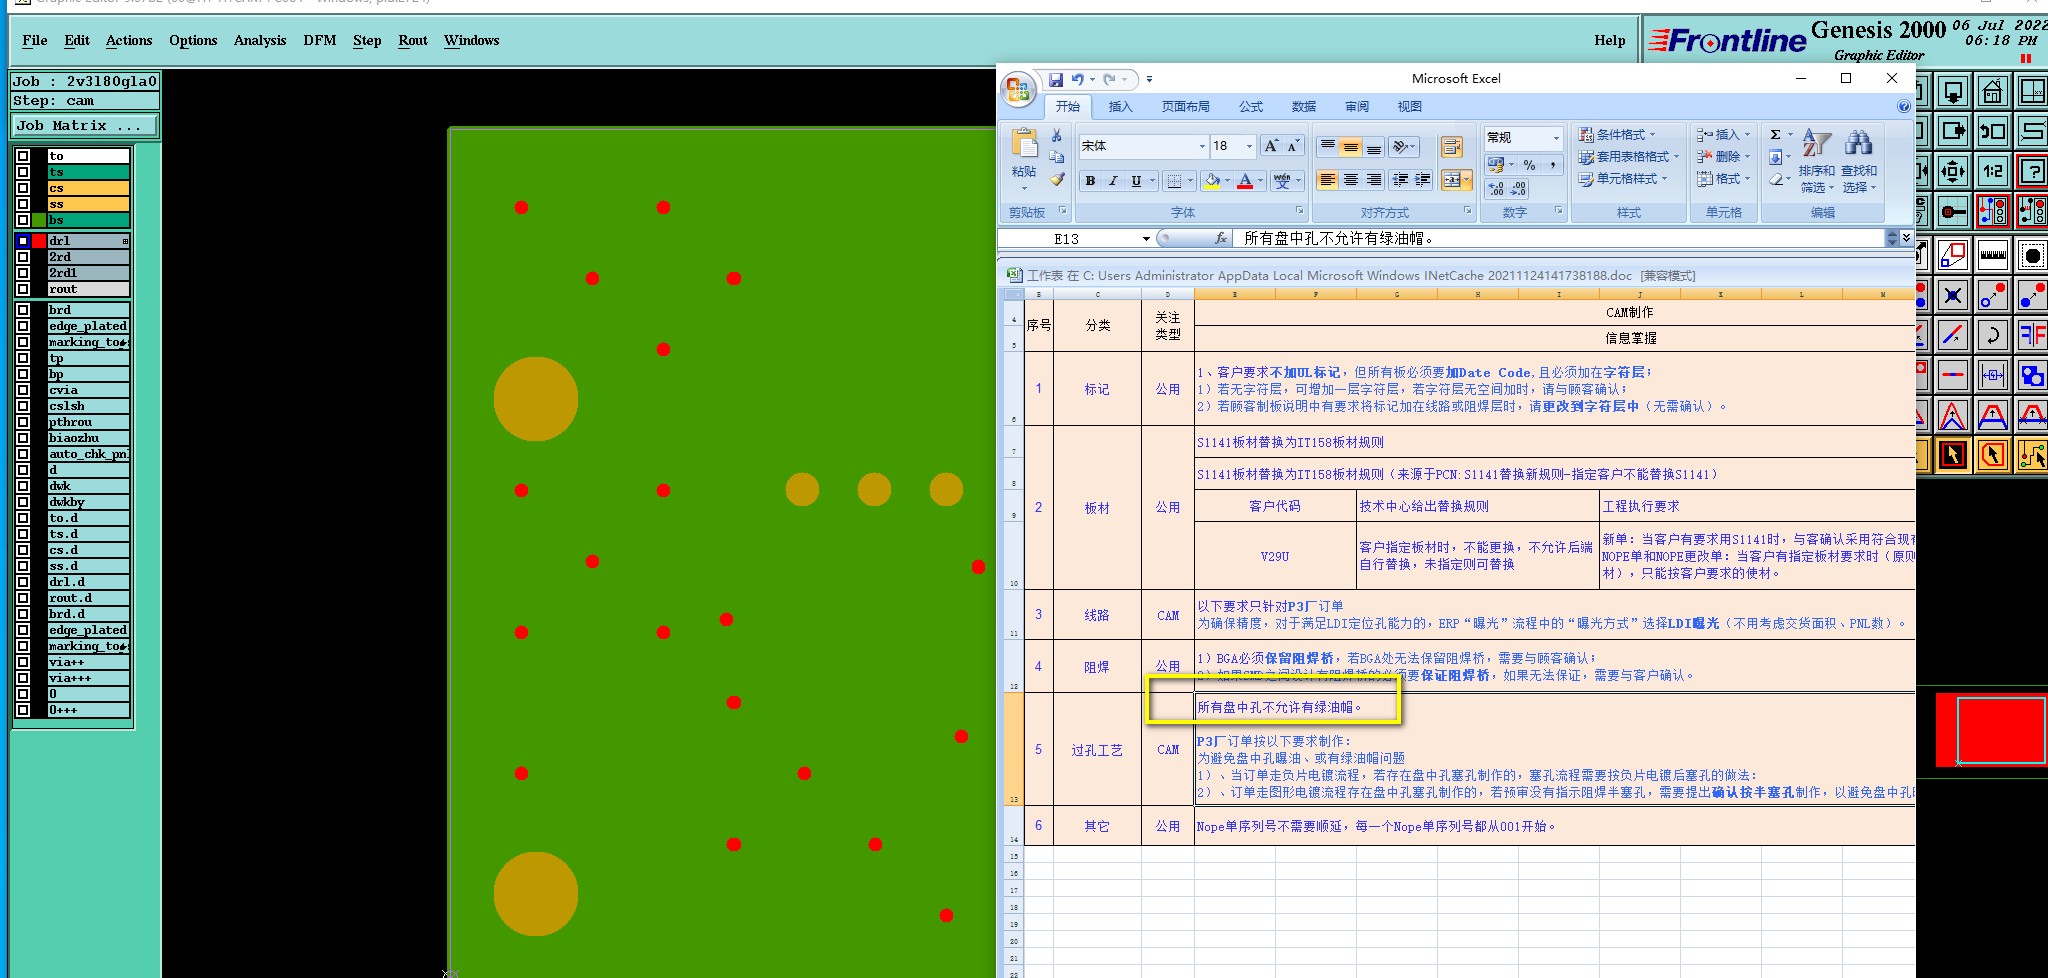This screenshot has height=978, width=2048.
Task: Open 单元格样式 cell styles dropdown
Action: coord(1622,179)
